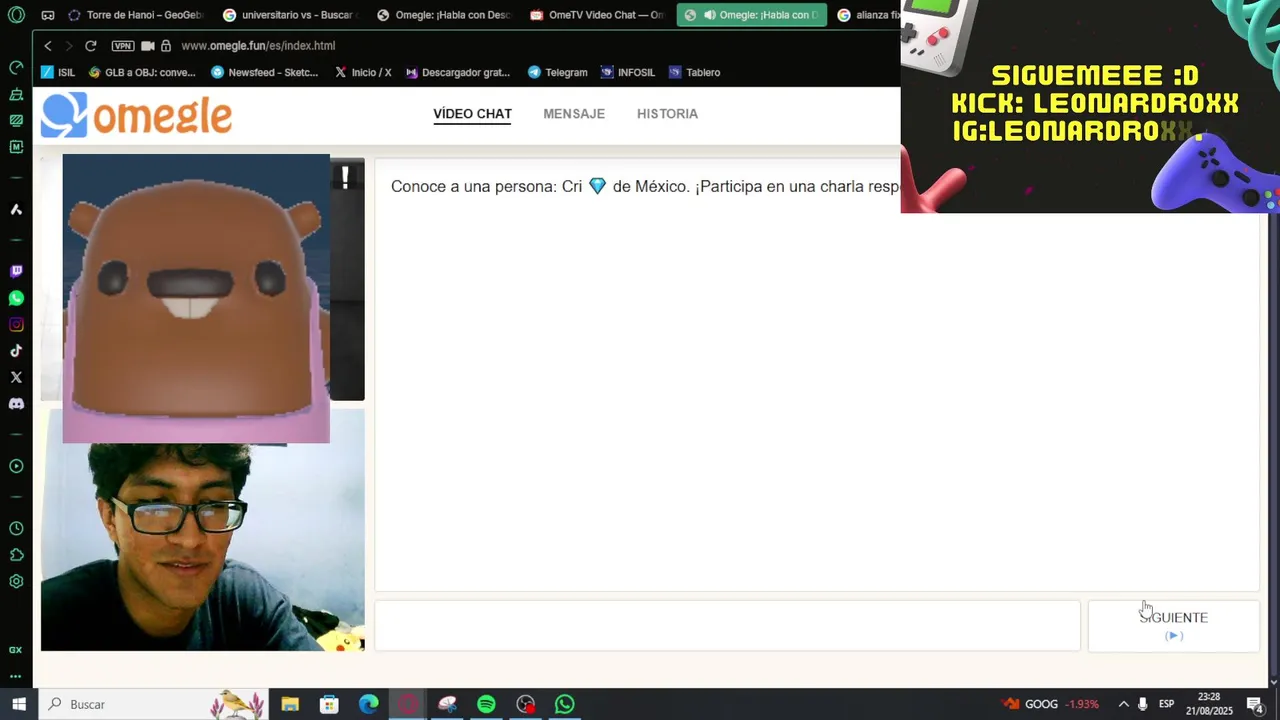This screenshot has height=720, width=1280.
Task: Open Instagram in the sidebar
Action: point(16,325)
